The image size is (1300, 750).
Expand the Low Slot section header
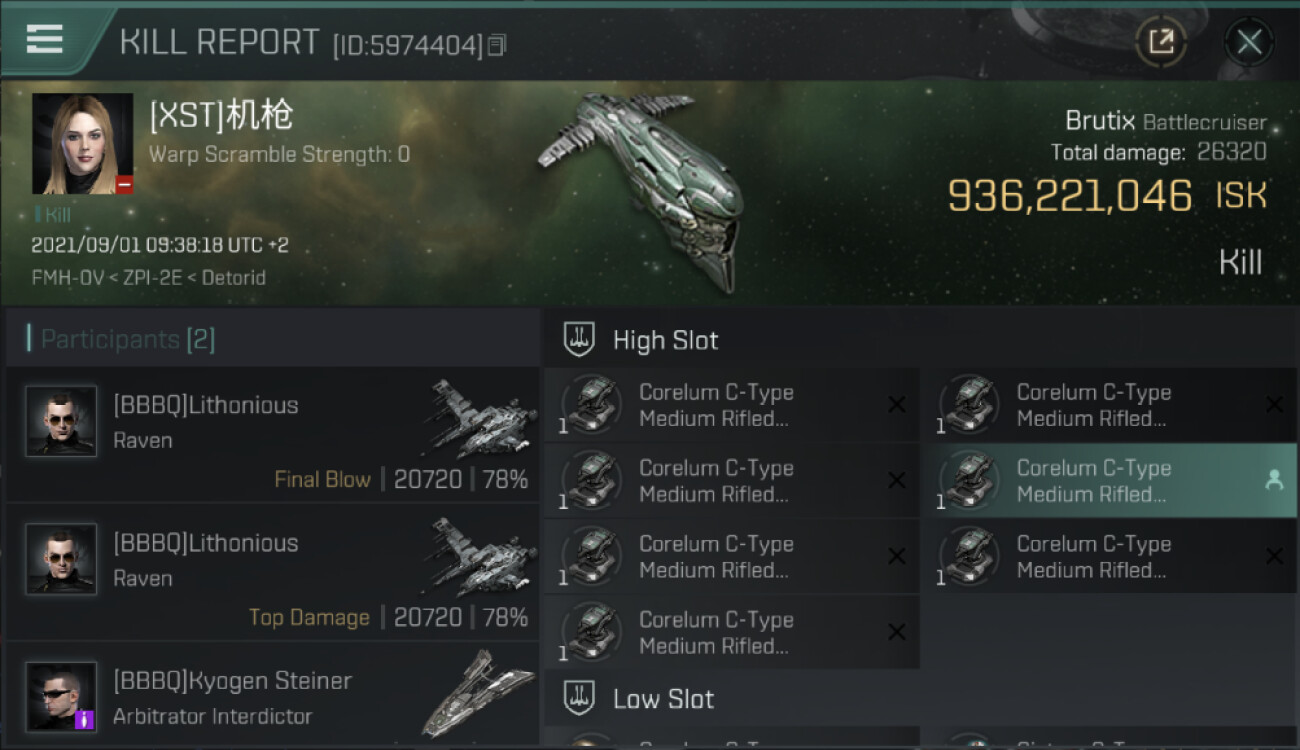921,698
